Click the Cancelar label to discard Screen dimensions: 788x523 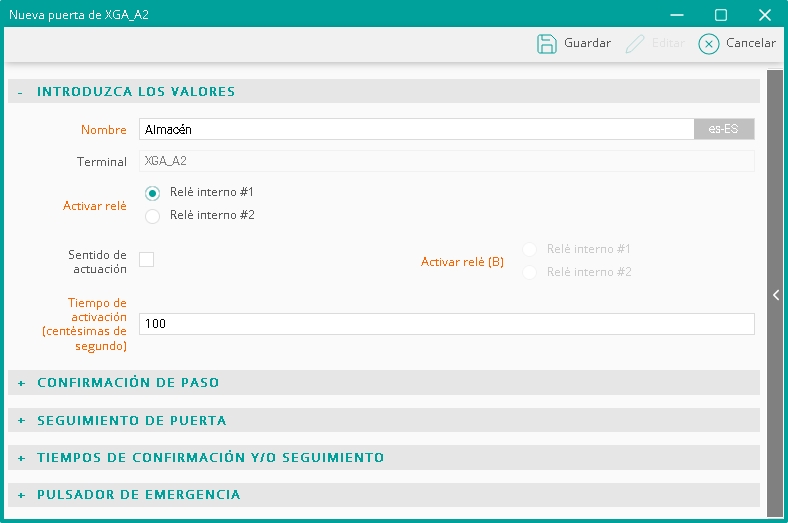(751, 43)
